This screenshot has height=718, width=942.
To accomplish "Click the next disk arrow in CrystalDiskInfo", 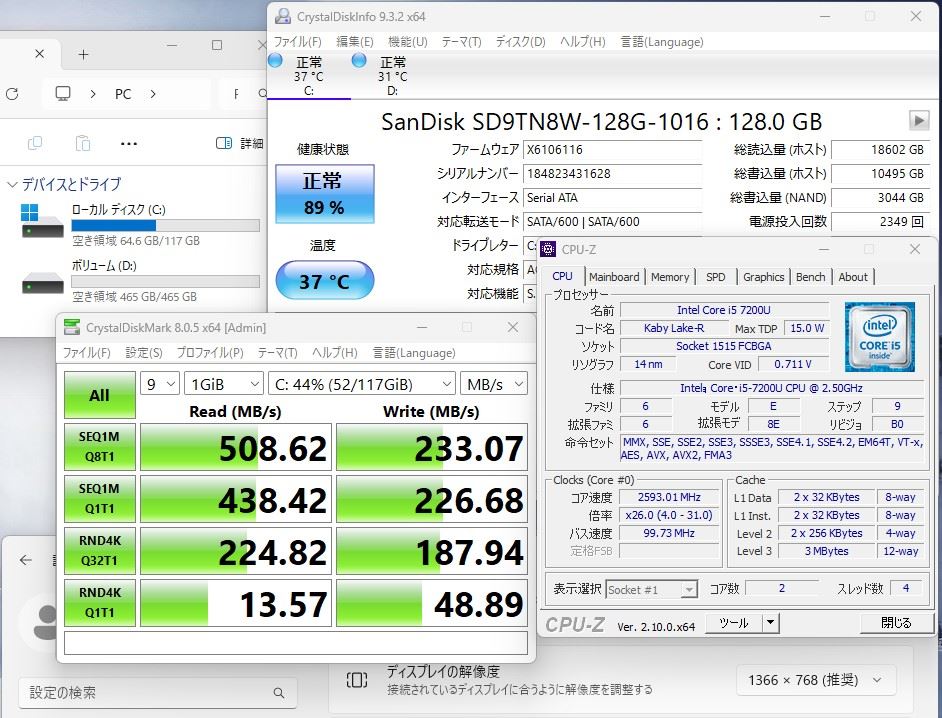I will (x=919, y=120).
